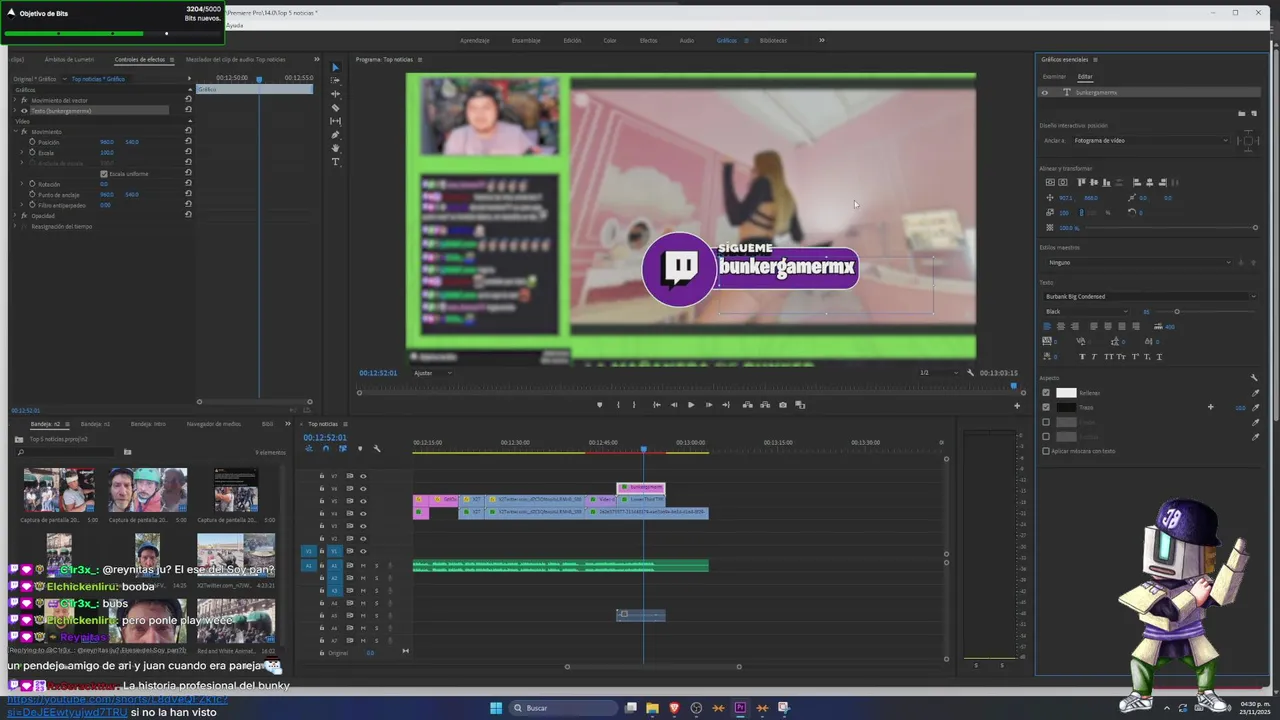
Task: Toggle the Trazo stroke checkbox
Action: click(x=1046, y=407)
